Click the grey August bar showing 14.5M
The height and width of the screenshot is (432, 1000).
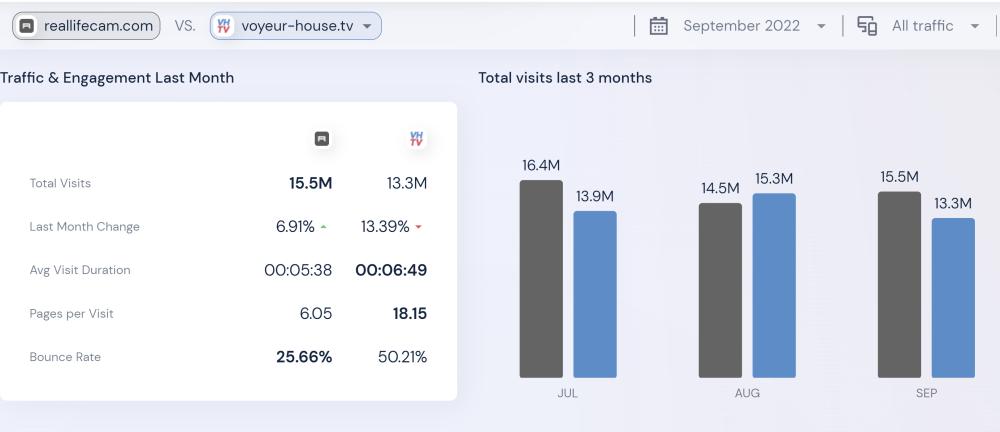tap(720, 290)
